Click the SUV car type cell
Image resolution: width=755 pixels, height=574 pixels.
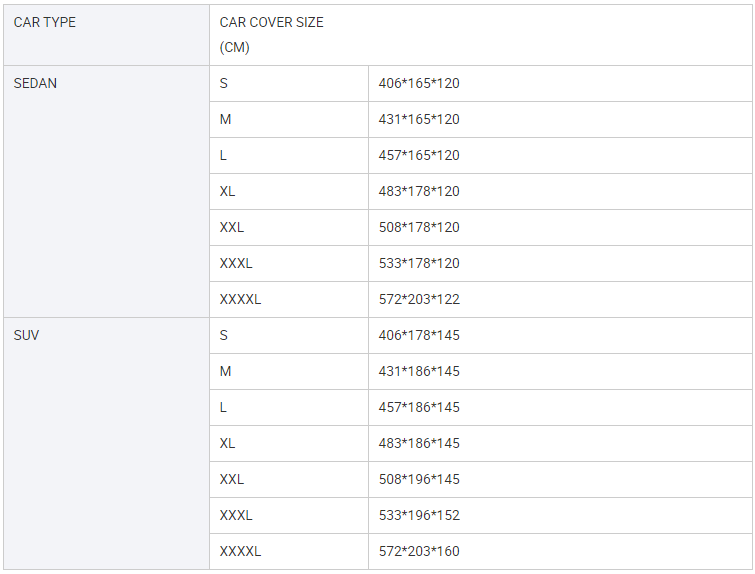(x=27, y=335)
